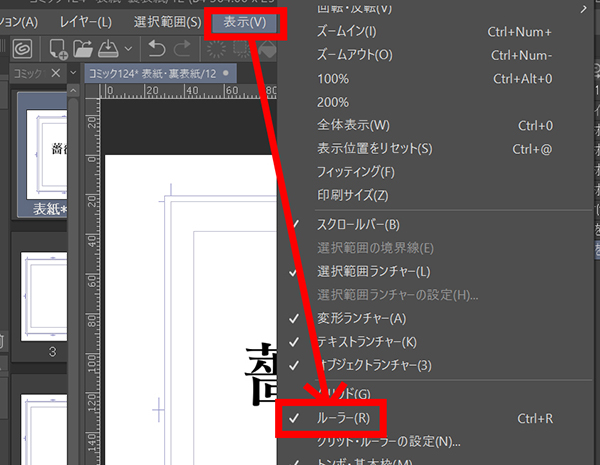Select 全体表示(W) menu entry
600x465 pixels.
point(352,125)
